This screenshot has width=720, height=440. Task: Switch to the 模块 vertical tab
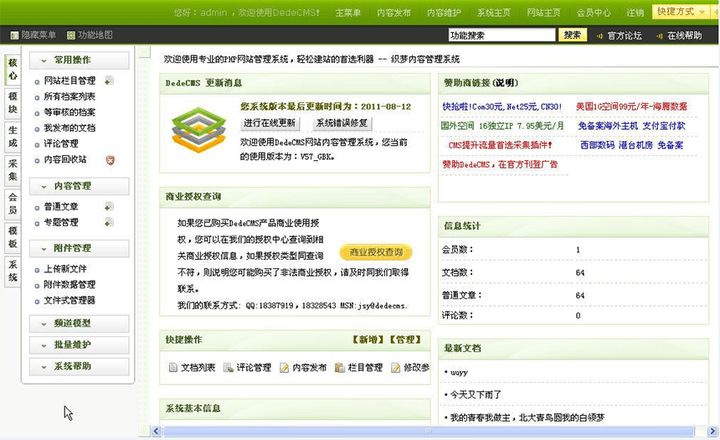coord(12,102)
